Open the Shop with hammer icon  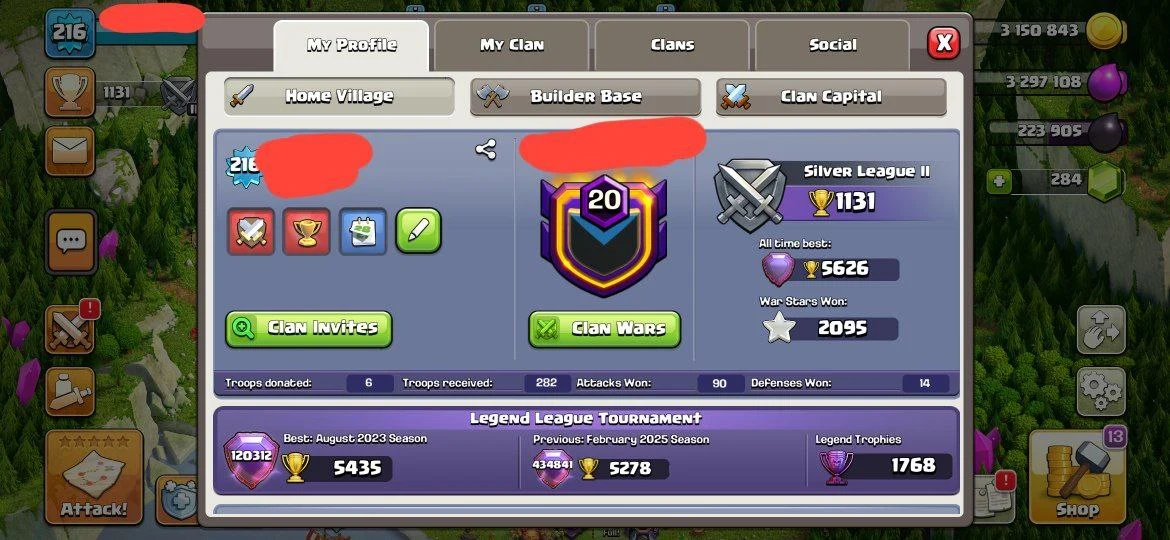(1077, 477)
